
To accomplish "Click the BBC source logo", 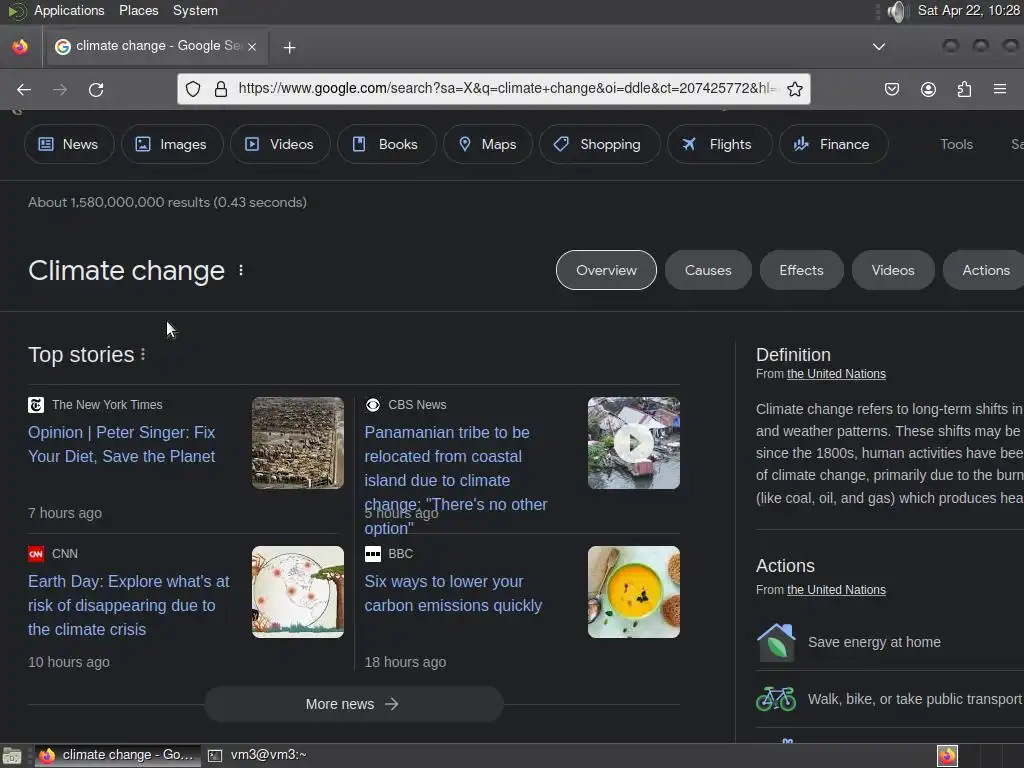I will [373, 554].
